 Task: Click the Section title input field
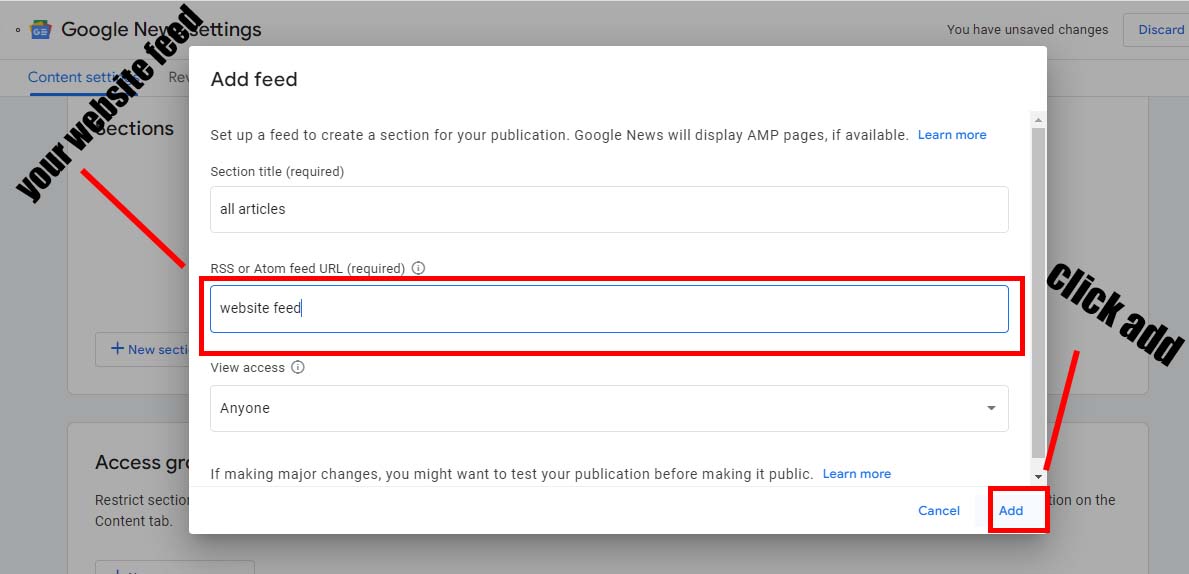(609, 209)
